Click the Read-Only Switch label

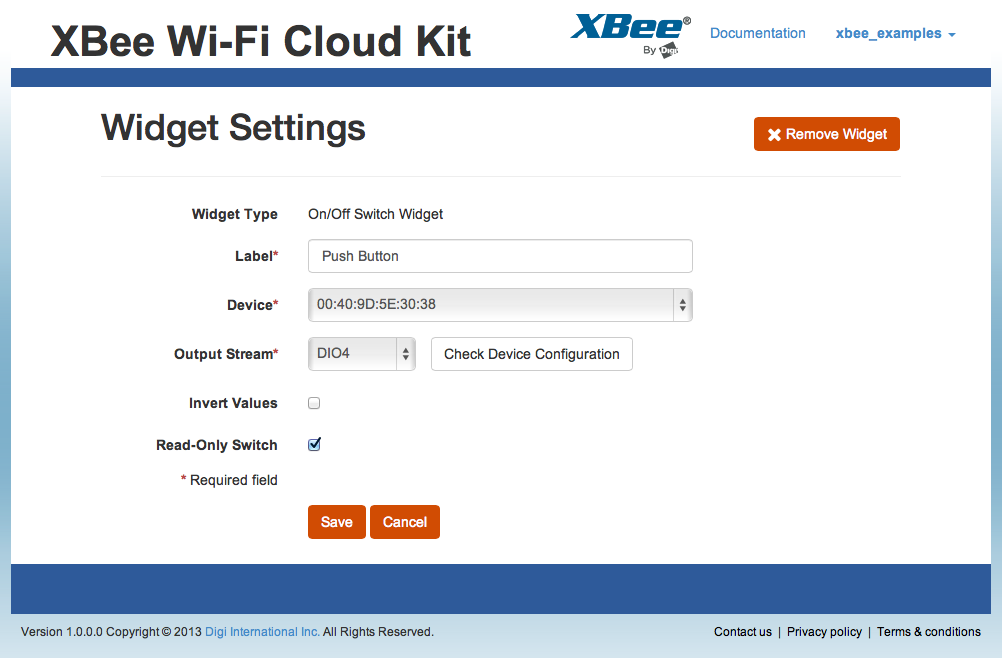click(x=217, y=445)
